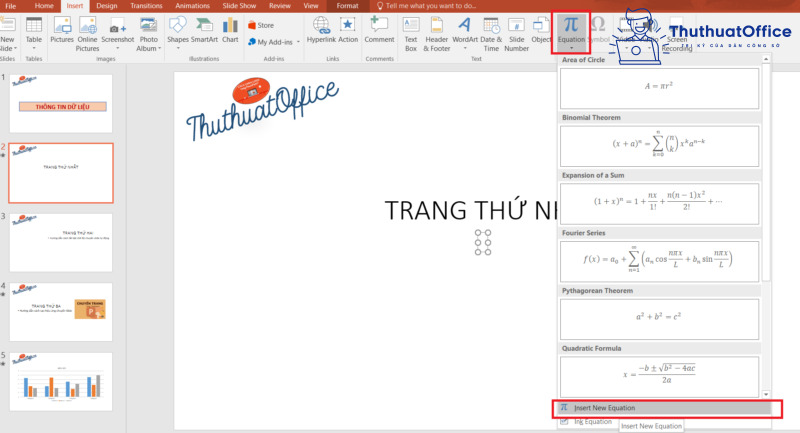800x433 pixels.
Task: Click the TRANG THỨ NHẤT slide title
Action: (x=471, y=210)
